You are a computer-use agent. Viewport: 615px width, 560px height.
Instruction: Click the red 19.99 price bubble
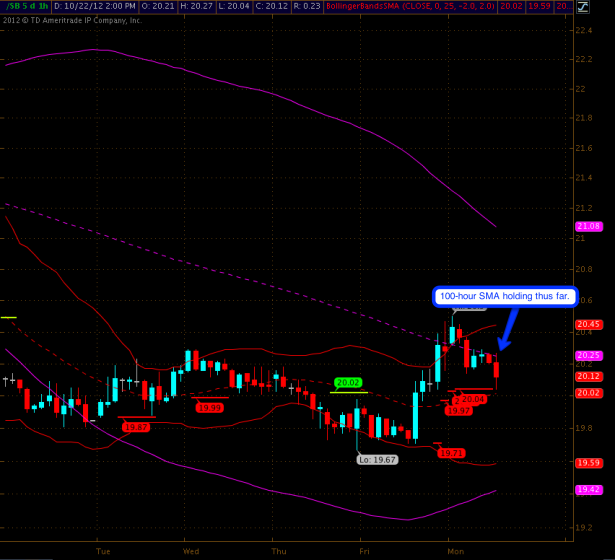(210, 407)
